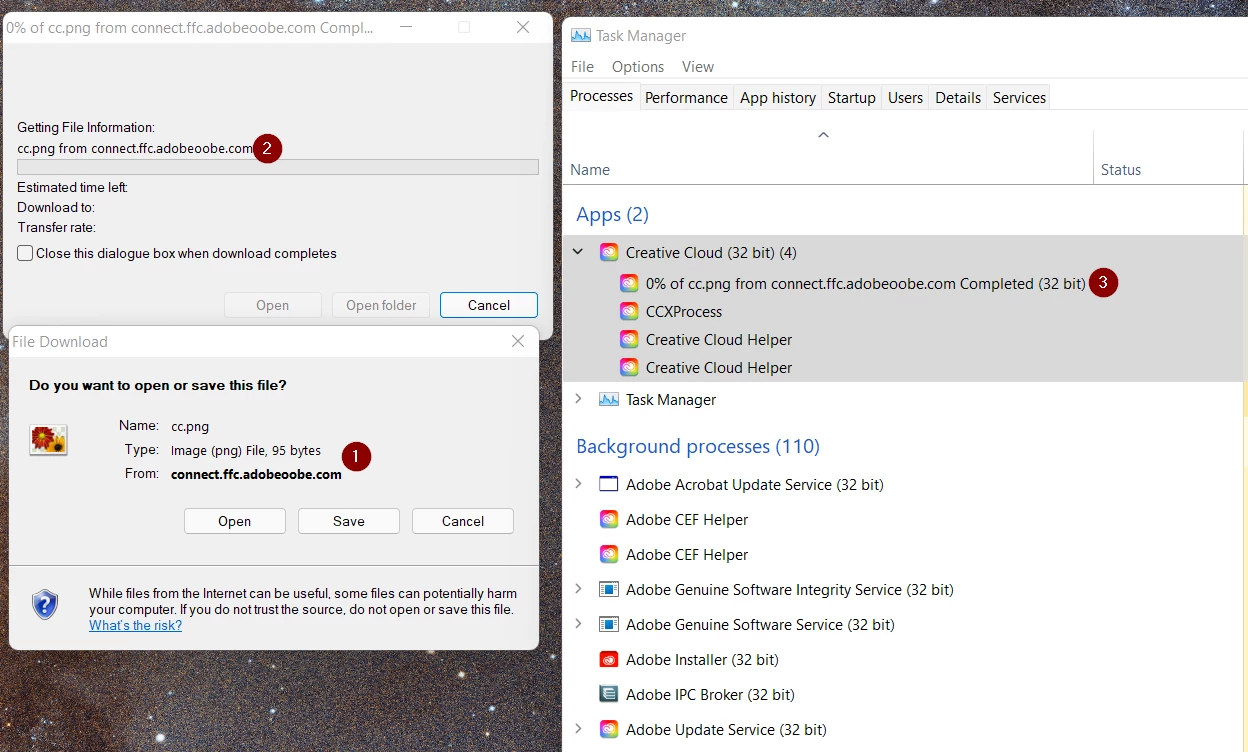Switch to the Users tab
This screenshot has height=752, width=1248.
click(x=905, y=97)
